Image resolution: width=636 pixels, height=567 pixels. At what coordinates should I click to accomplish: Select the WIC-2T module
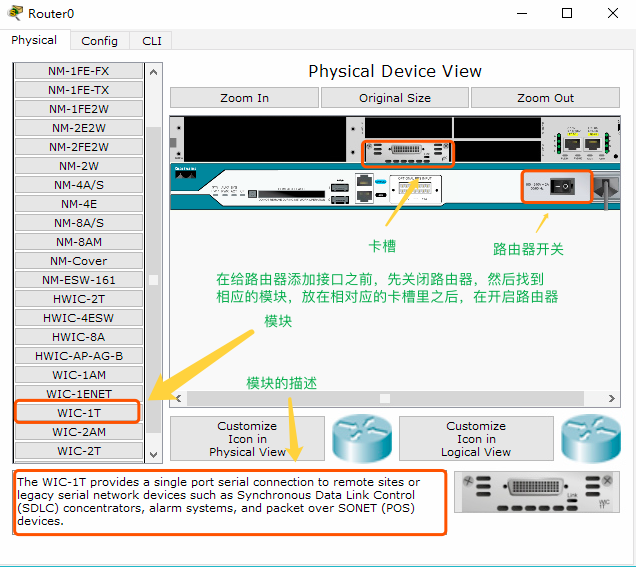click(79, 451)
